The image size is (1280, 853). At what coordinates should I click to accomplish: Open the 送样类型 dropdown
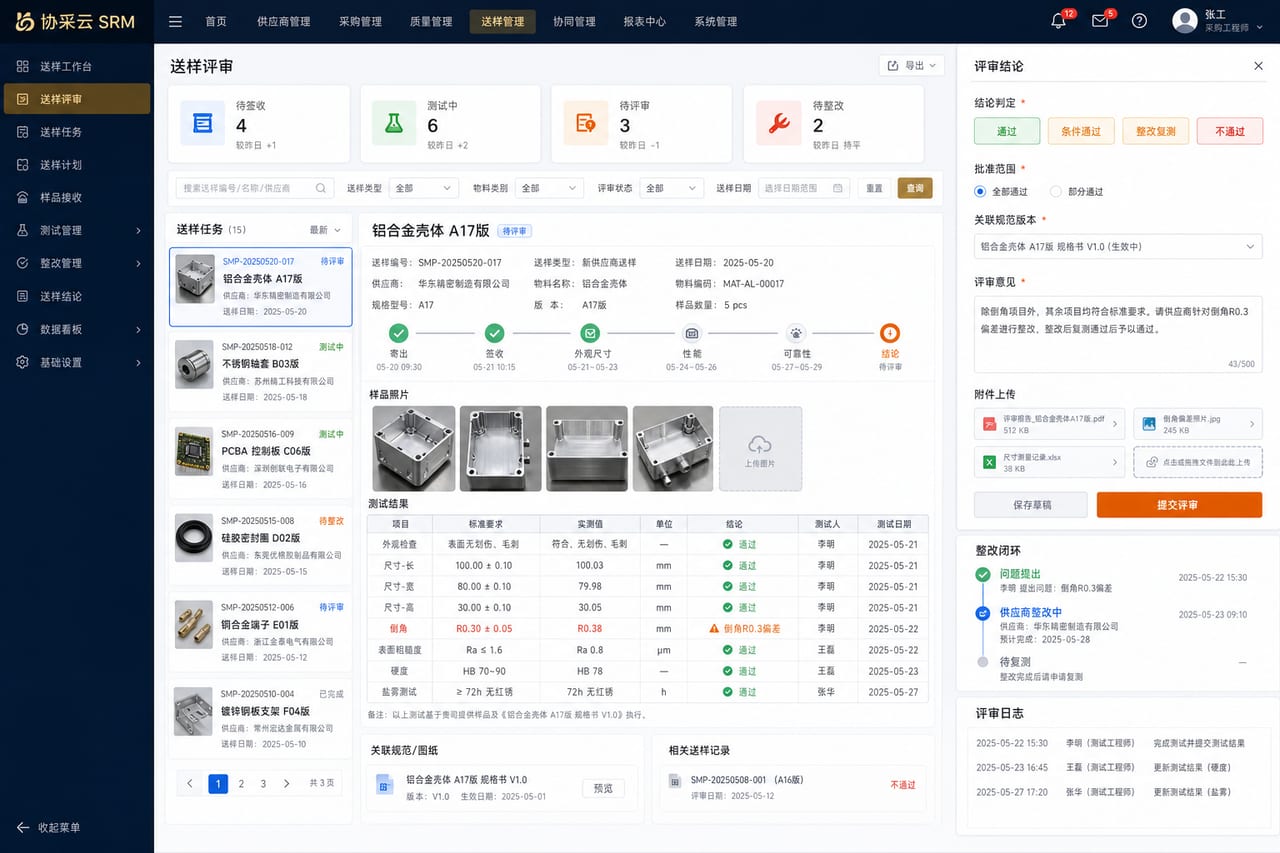(422, 188)
